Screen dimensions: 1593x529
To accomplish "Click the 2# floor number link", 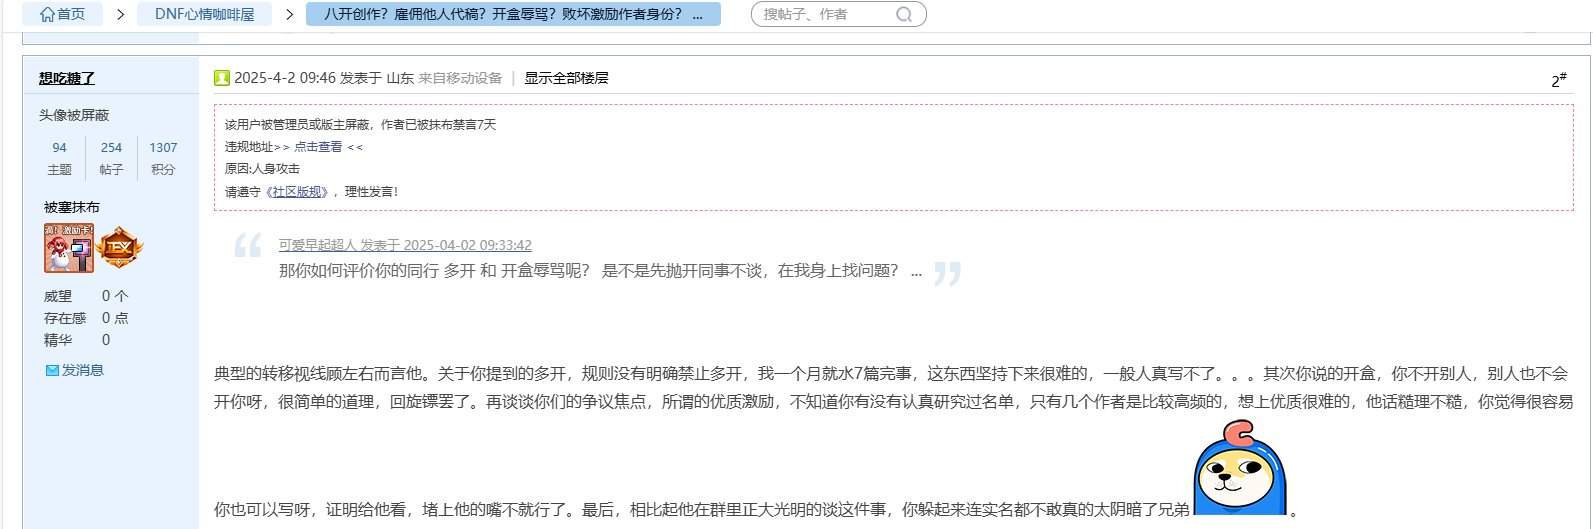I will (1559, 80).
